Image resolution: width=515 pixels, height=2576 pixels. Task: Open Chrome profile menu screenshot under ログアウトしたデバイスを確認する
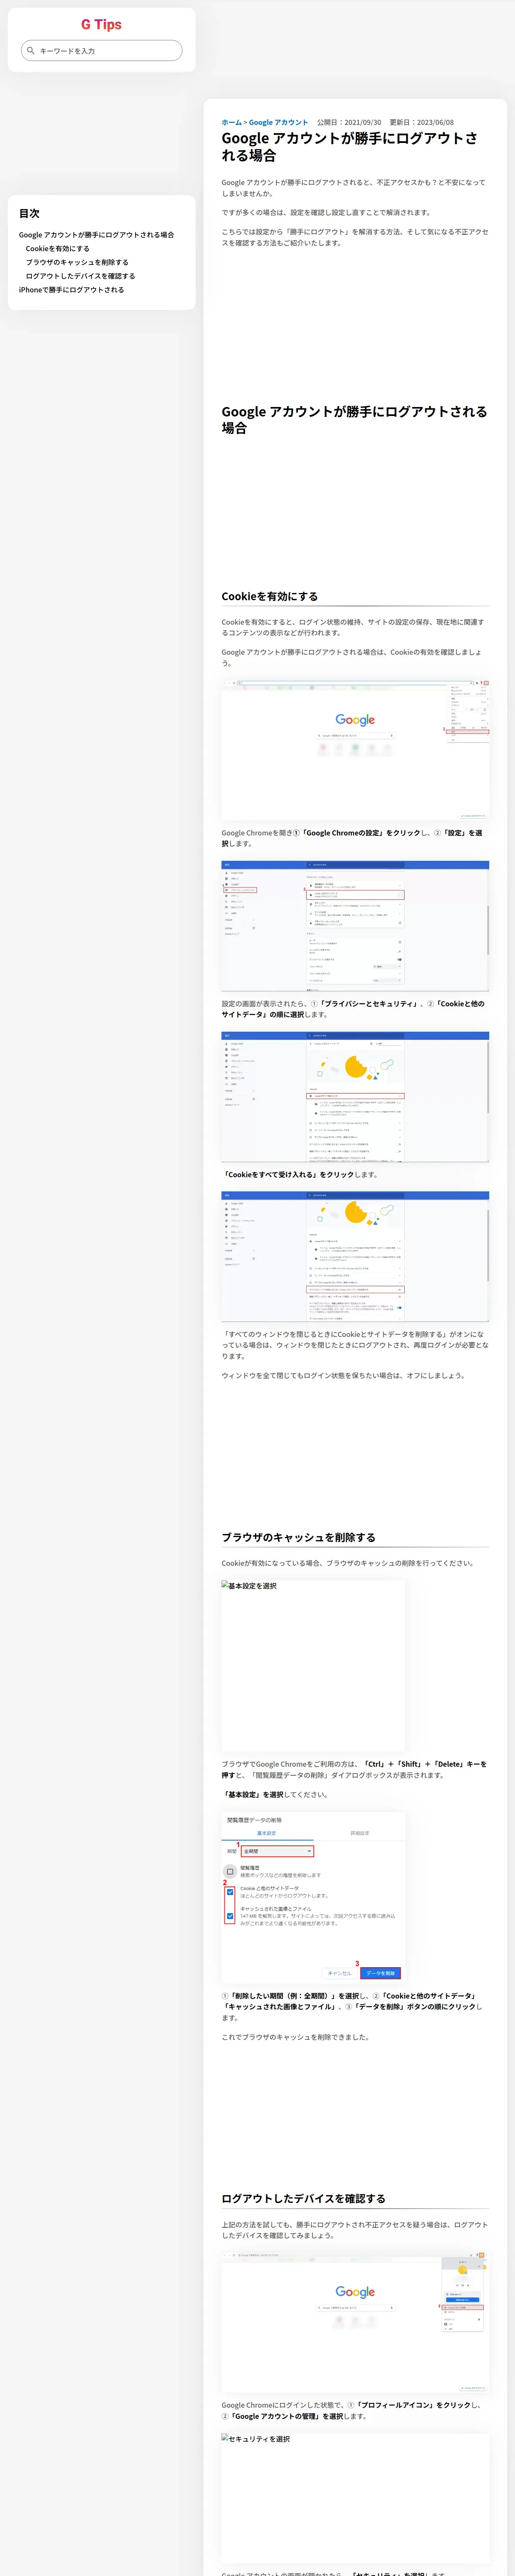(355, 2322)
